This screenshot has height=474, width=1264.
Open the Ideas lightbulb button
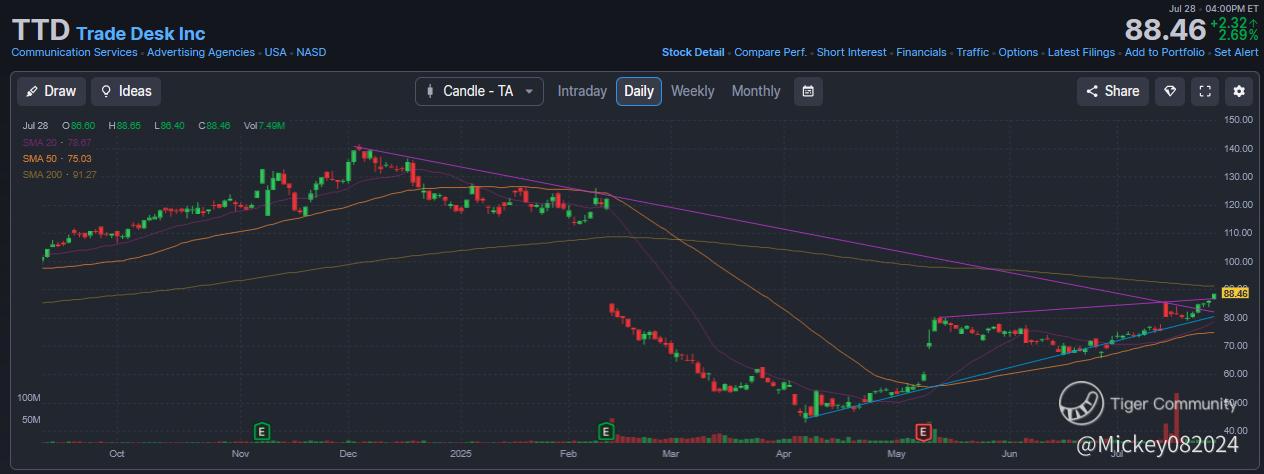click(126, 91)
